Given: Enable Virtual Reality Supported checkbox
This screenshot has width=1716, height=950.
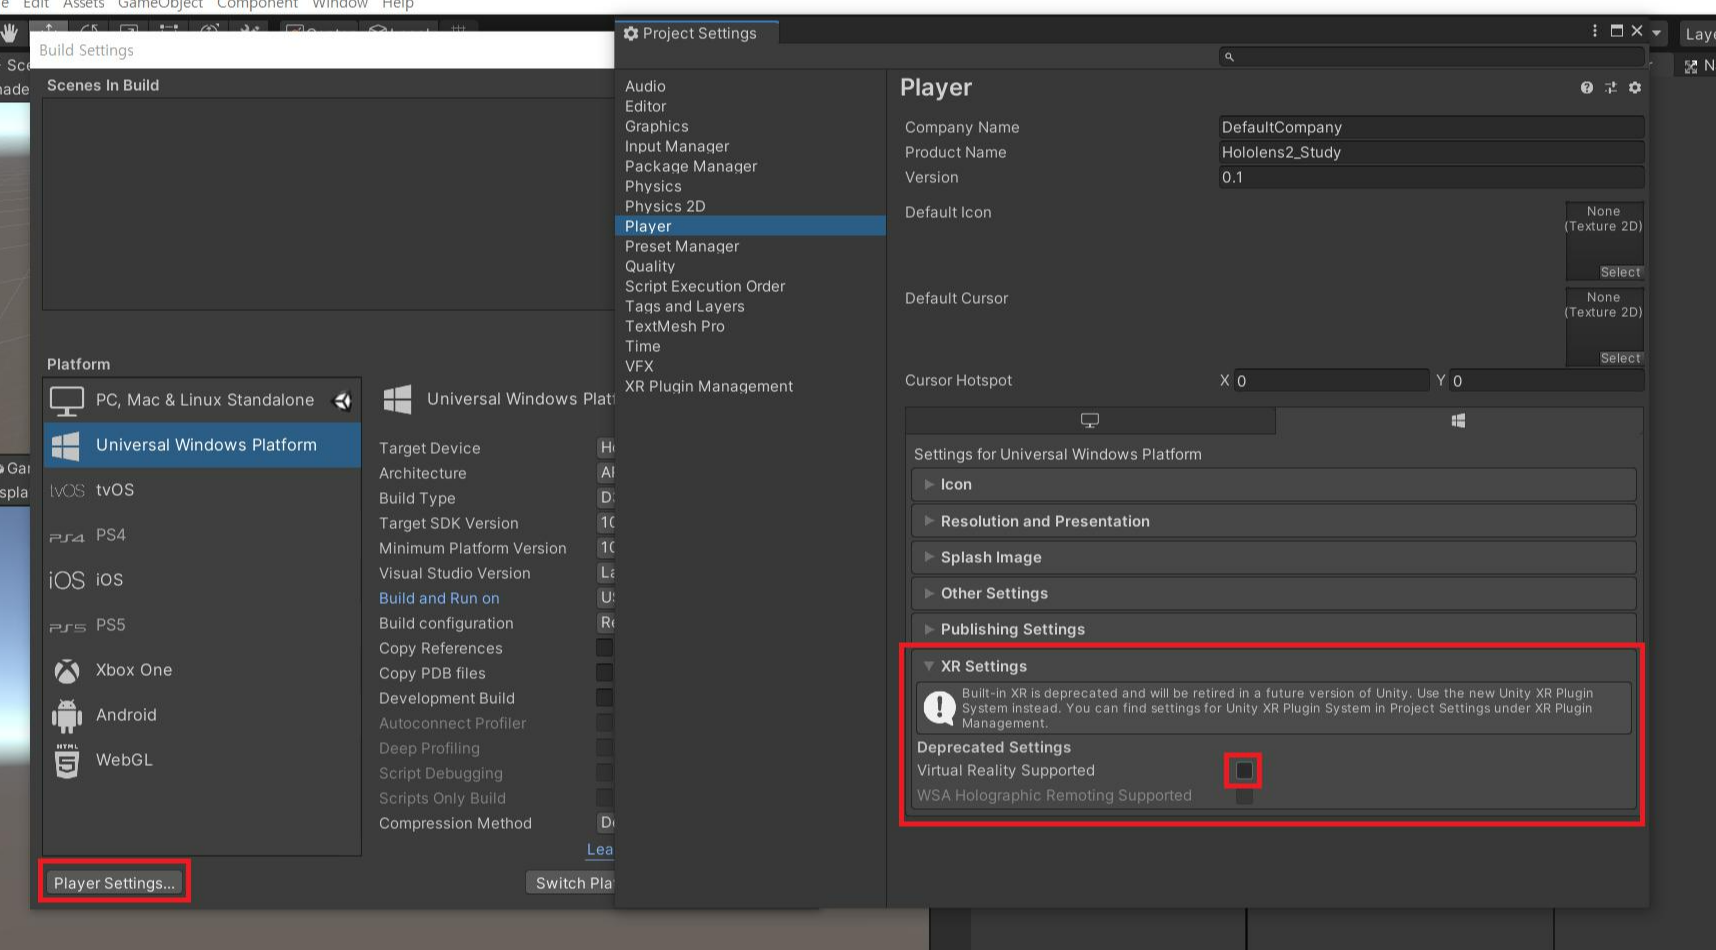Looking at the screenshot, I should (x=1244, y=771).
